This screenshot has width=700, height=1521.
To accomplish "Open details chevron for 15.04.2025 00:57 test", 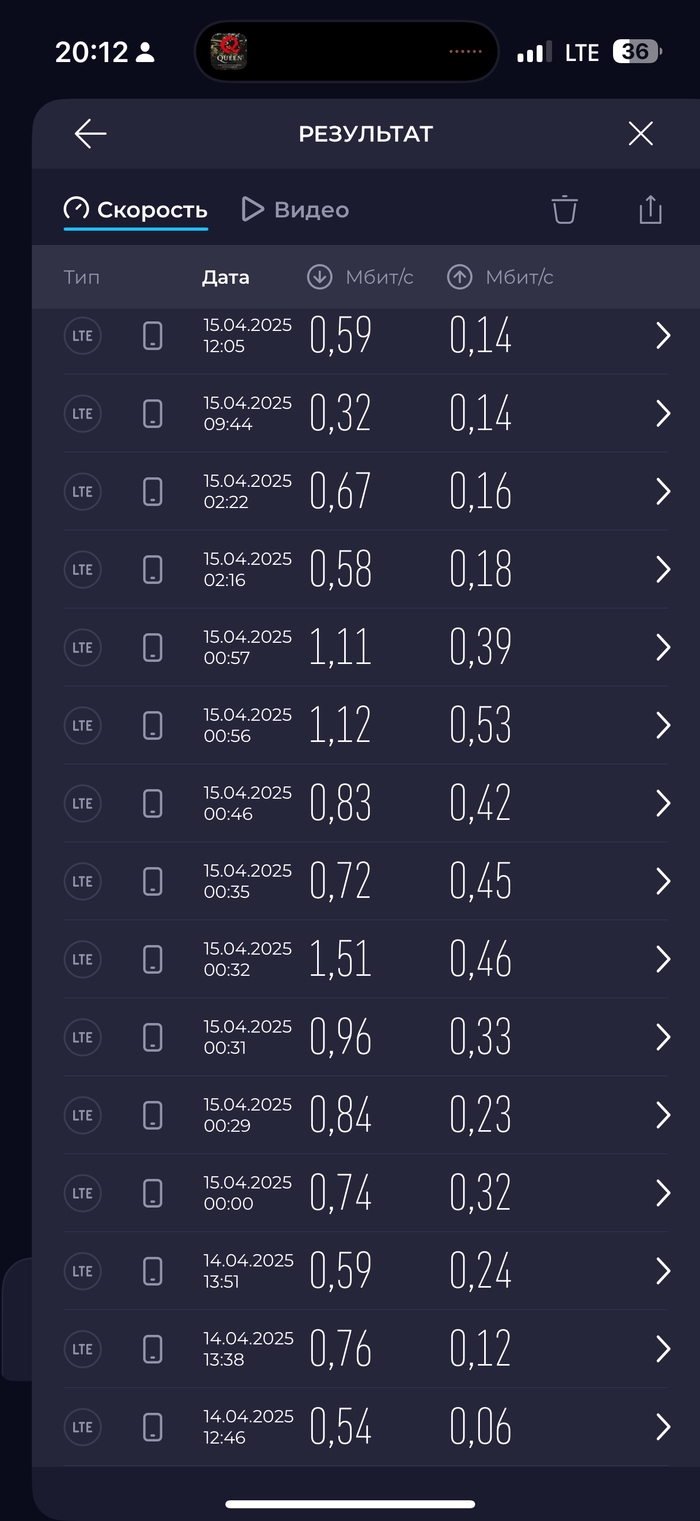I will point(662,648).
